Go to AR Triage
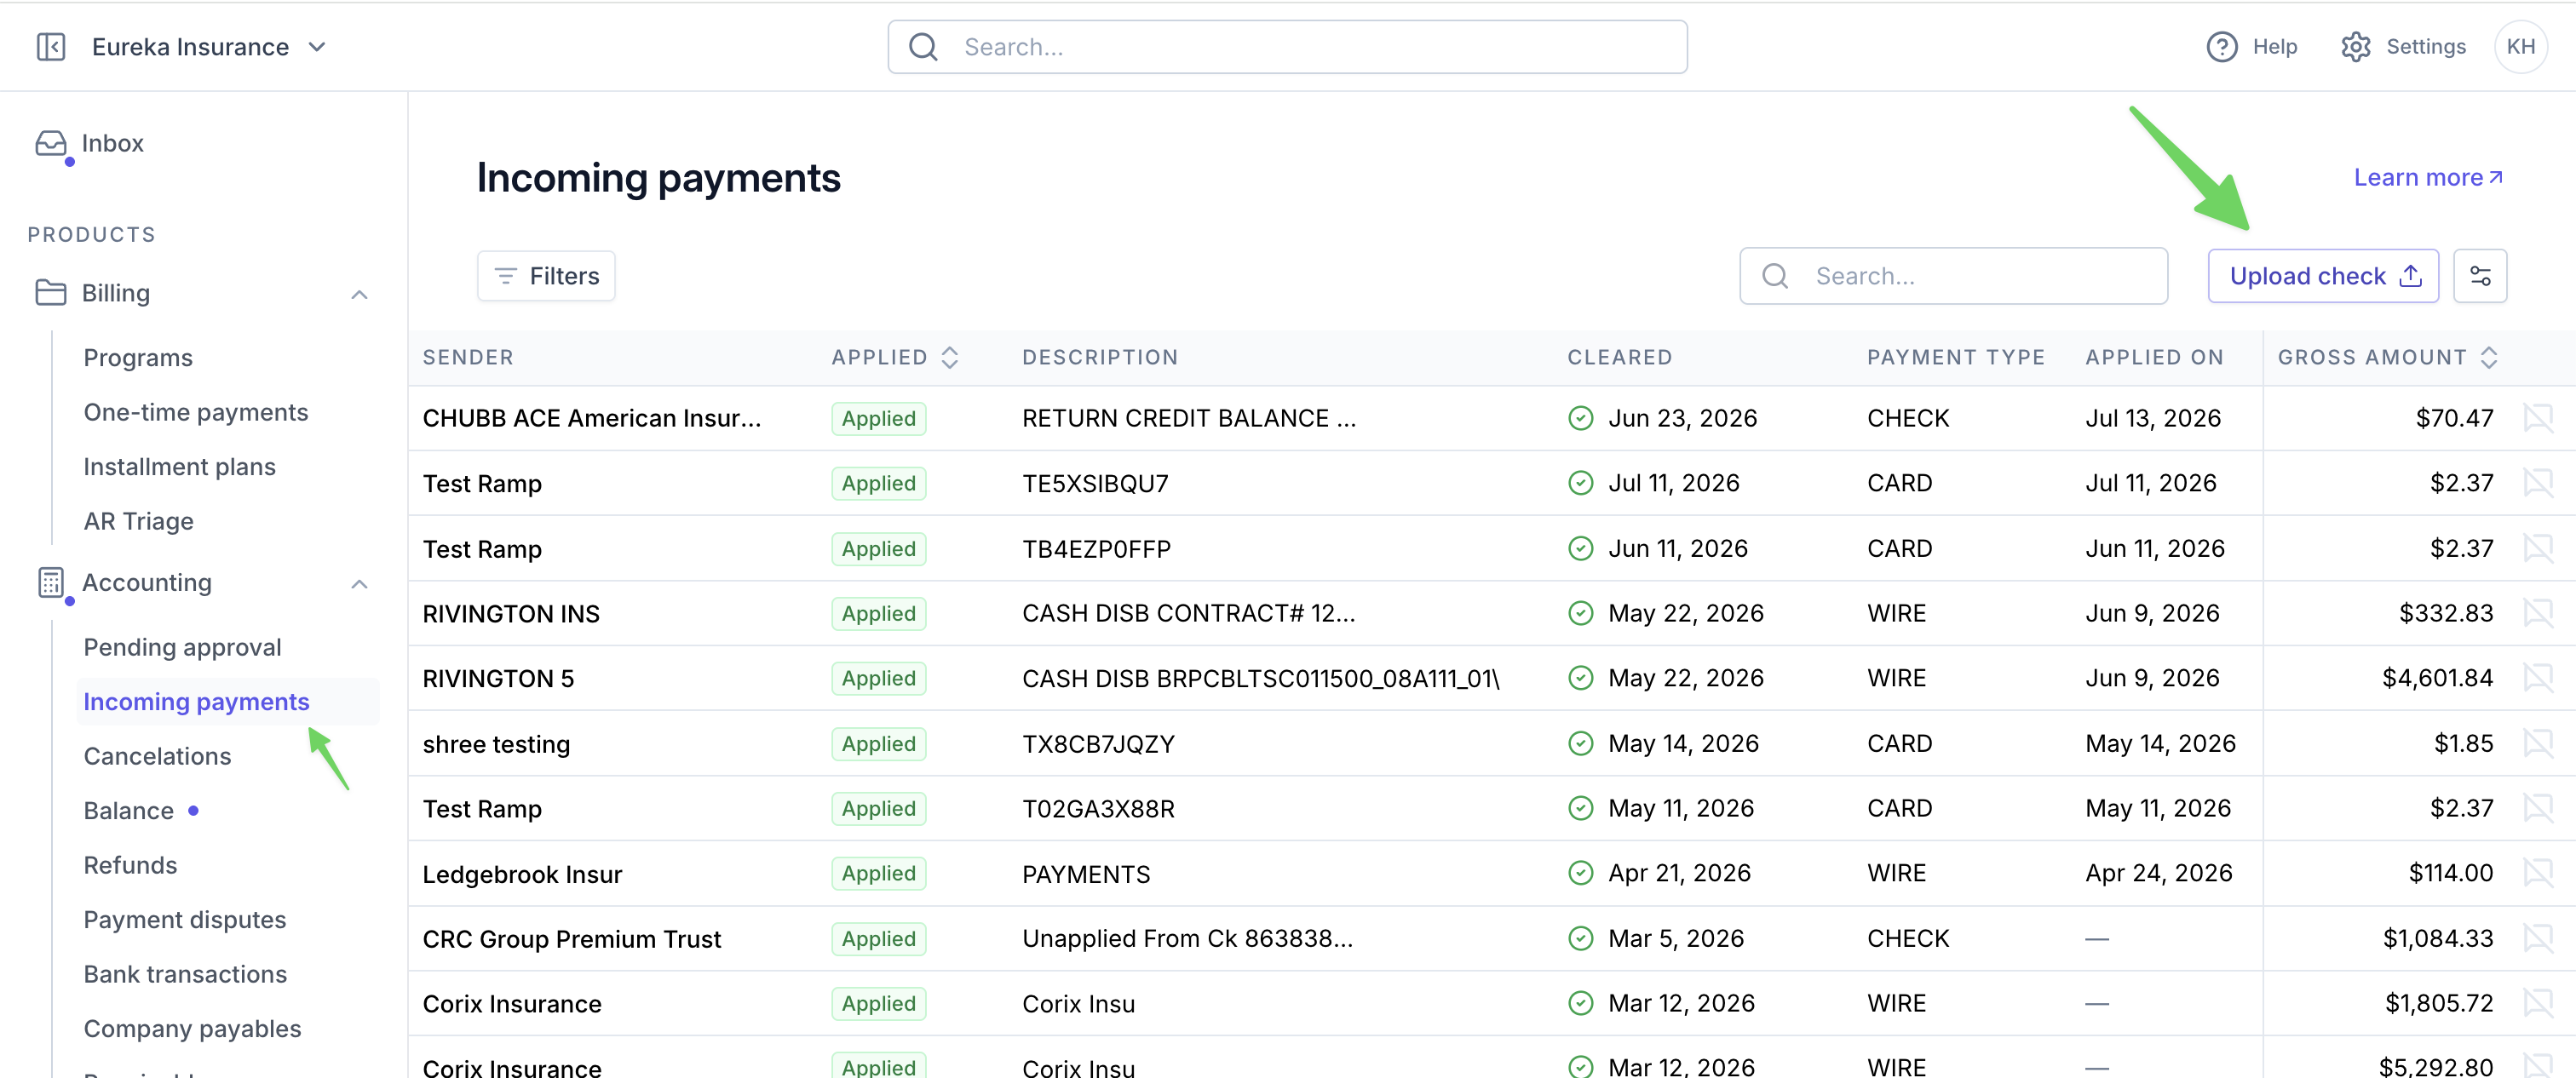Screen dimensions: 2576x1078 pos(139,521)
